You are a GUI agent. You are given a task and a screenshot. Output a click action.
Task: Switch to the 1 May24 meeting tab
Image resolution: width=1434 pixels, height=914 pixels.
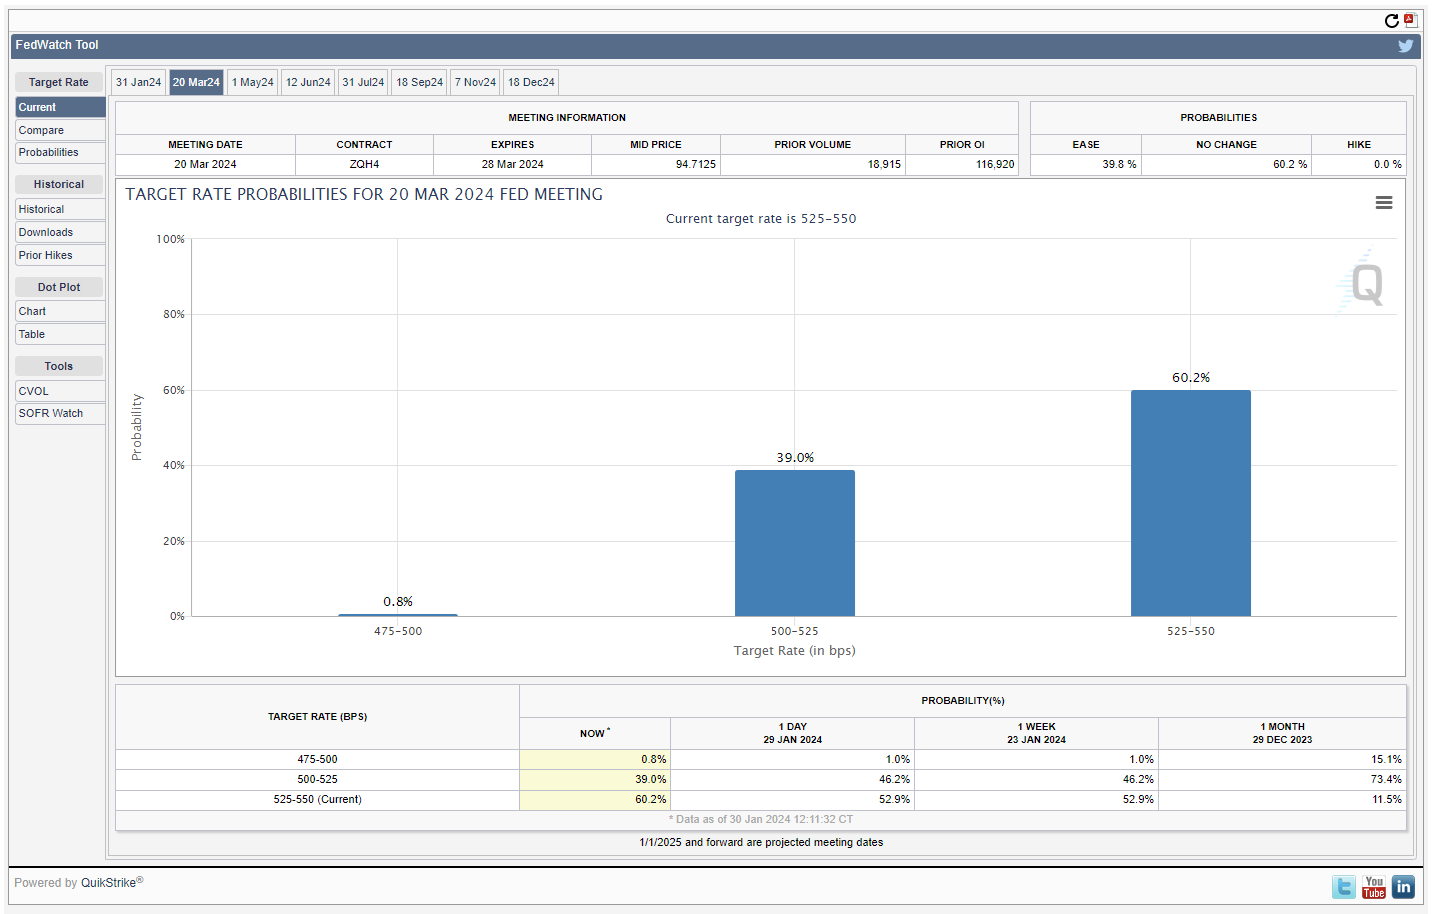[252, 83]
